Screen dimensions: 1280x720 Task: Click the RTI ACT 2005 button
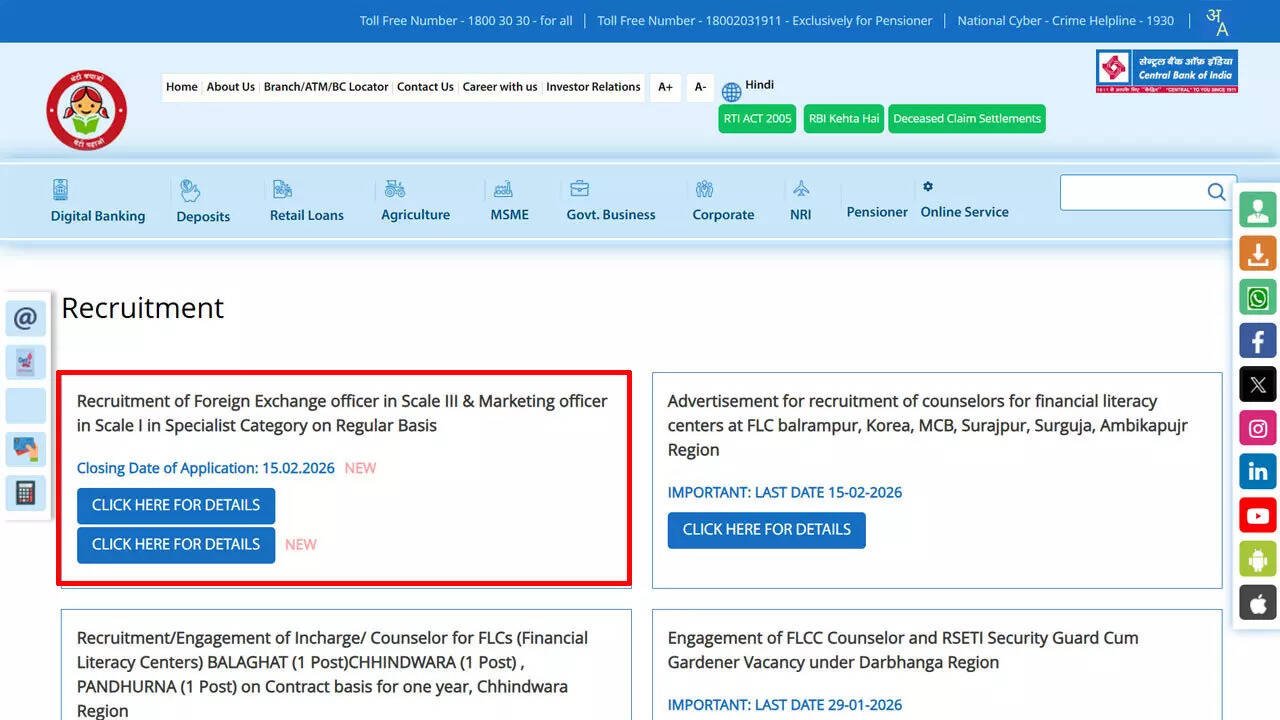[757, 118]
